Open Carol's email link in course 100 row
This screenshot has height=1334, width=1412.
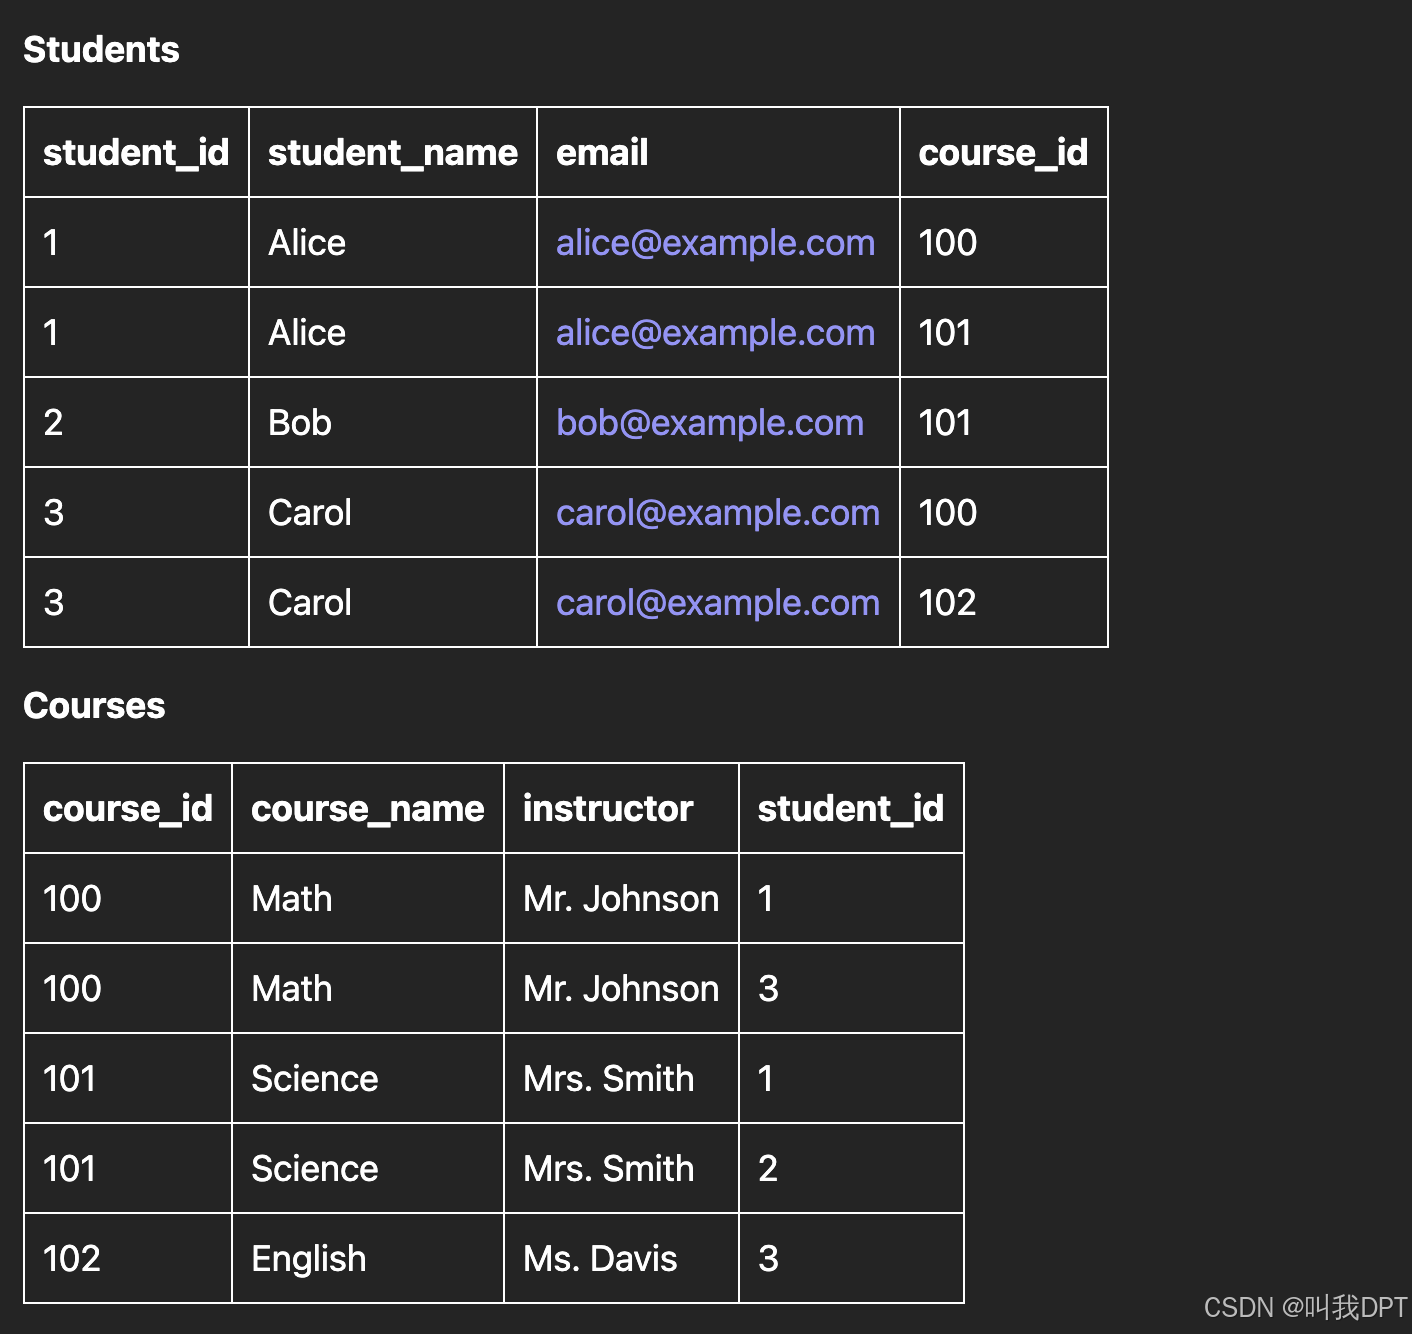pos(717,513)
